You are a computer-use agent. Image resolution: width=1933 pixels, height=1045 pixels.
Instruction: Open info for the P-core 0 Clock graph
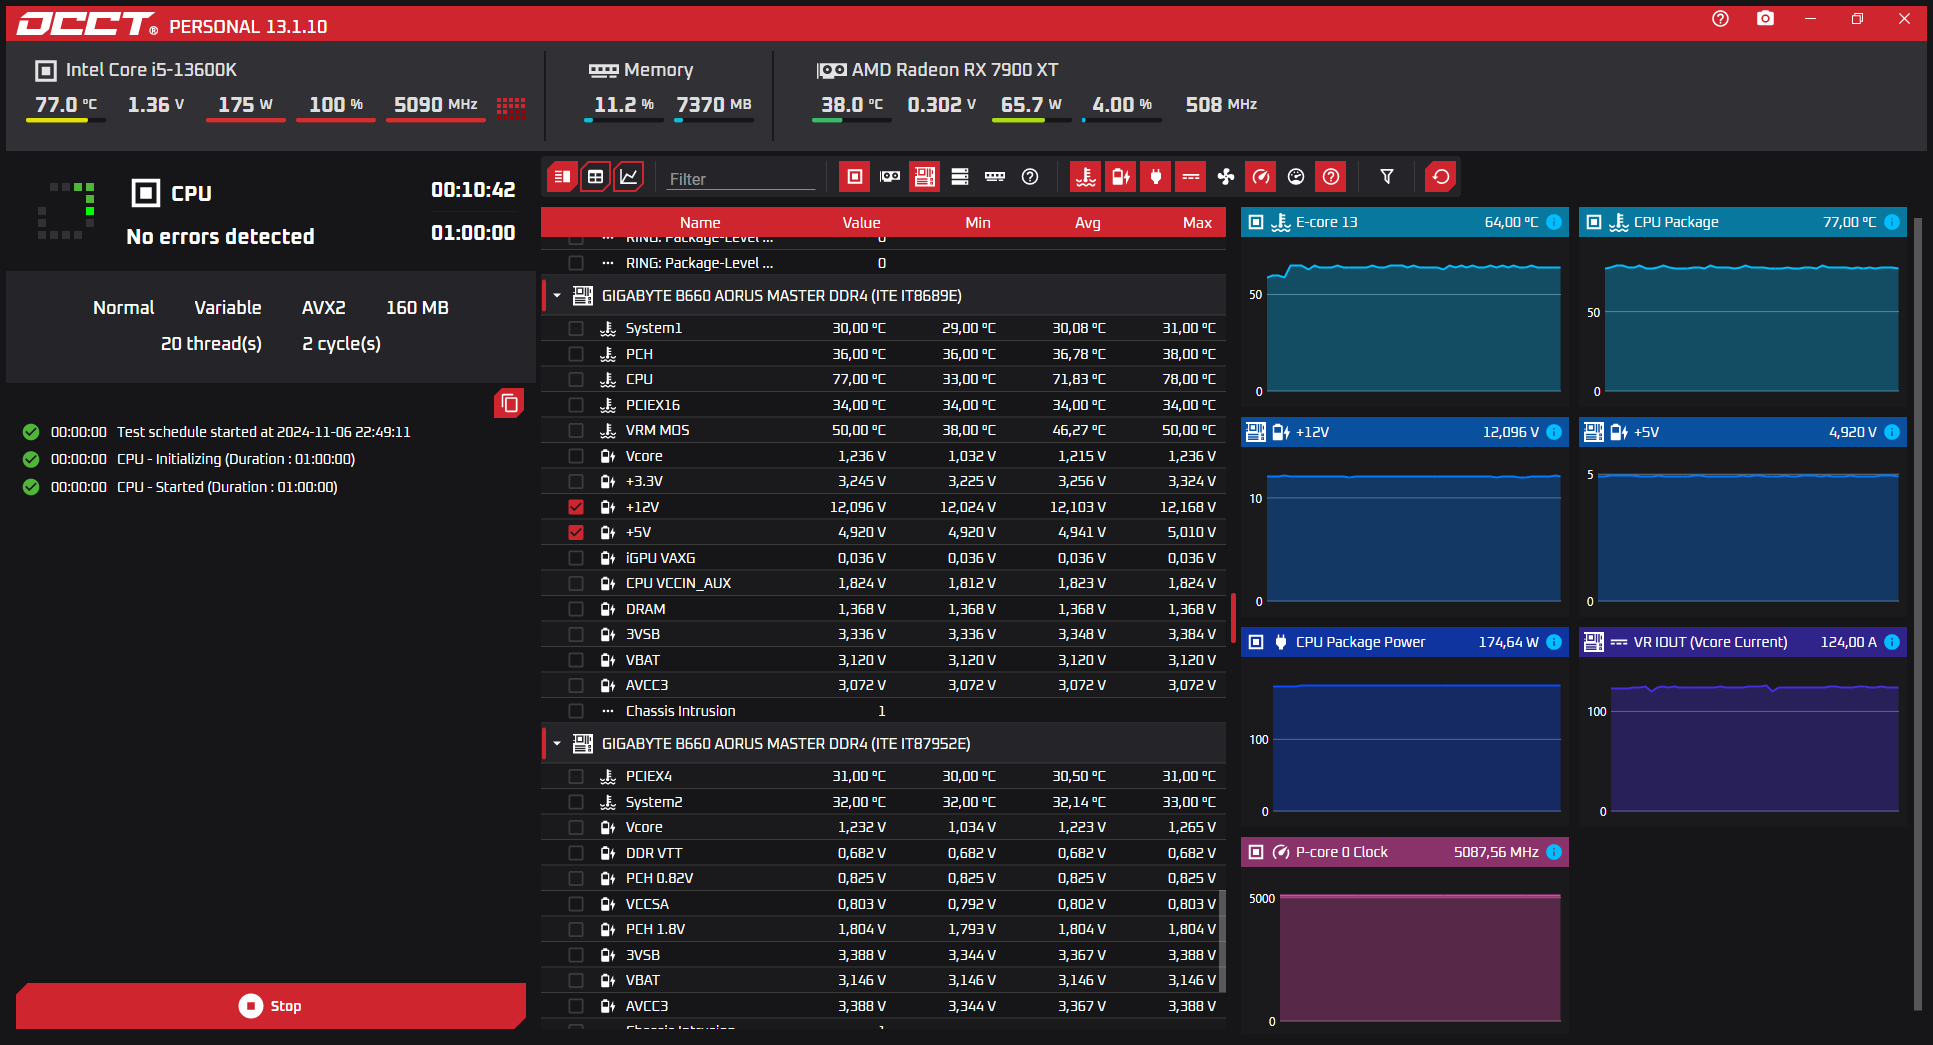1554,852
